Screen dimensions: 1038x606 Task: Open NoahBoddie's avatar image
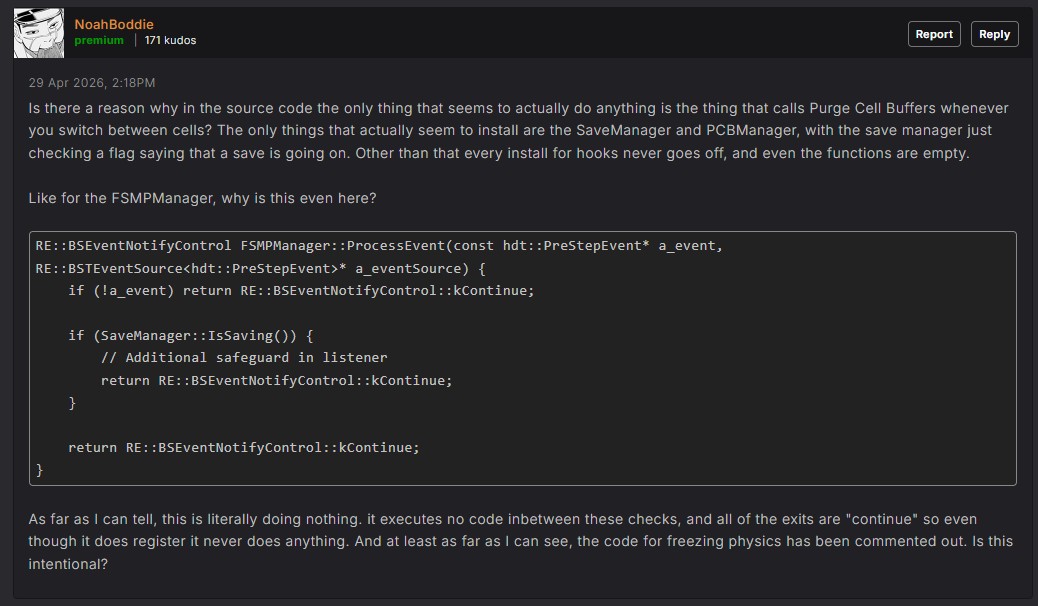click(39, 33)
